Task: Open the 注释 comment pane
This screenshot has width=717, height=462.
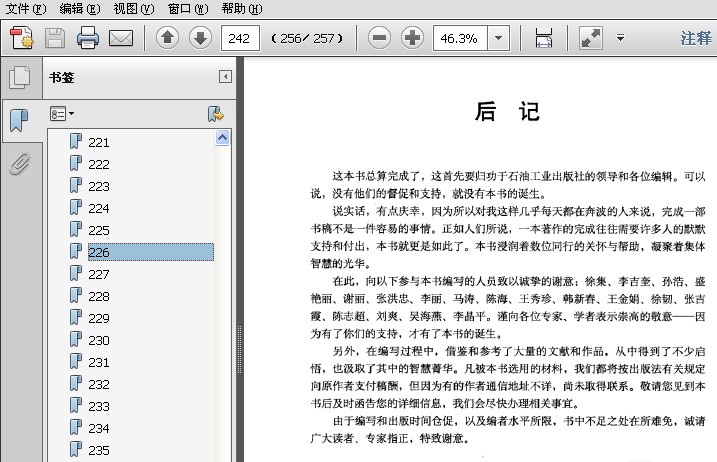Action: (x=696, y=39)
